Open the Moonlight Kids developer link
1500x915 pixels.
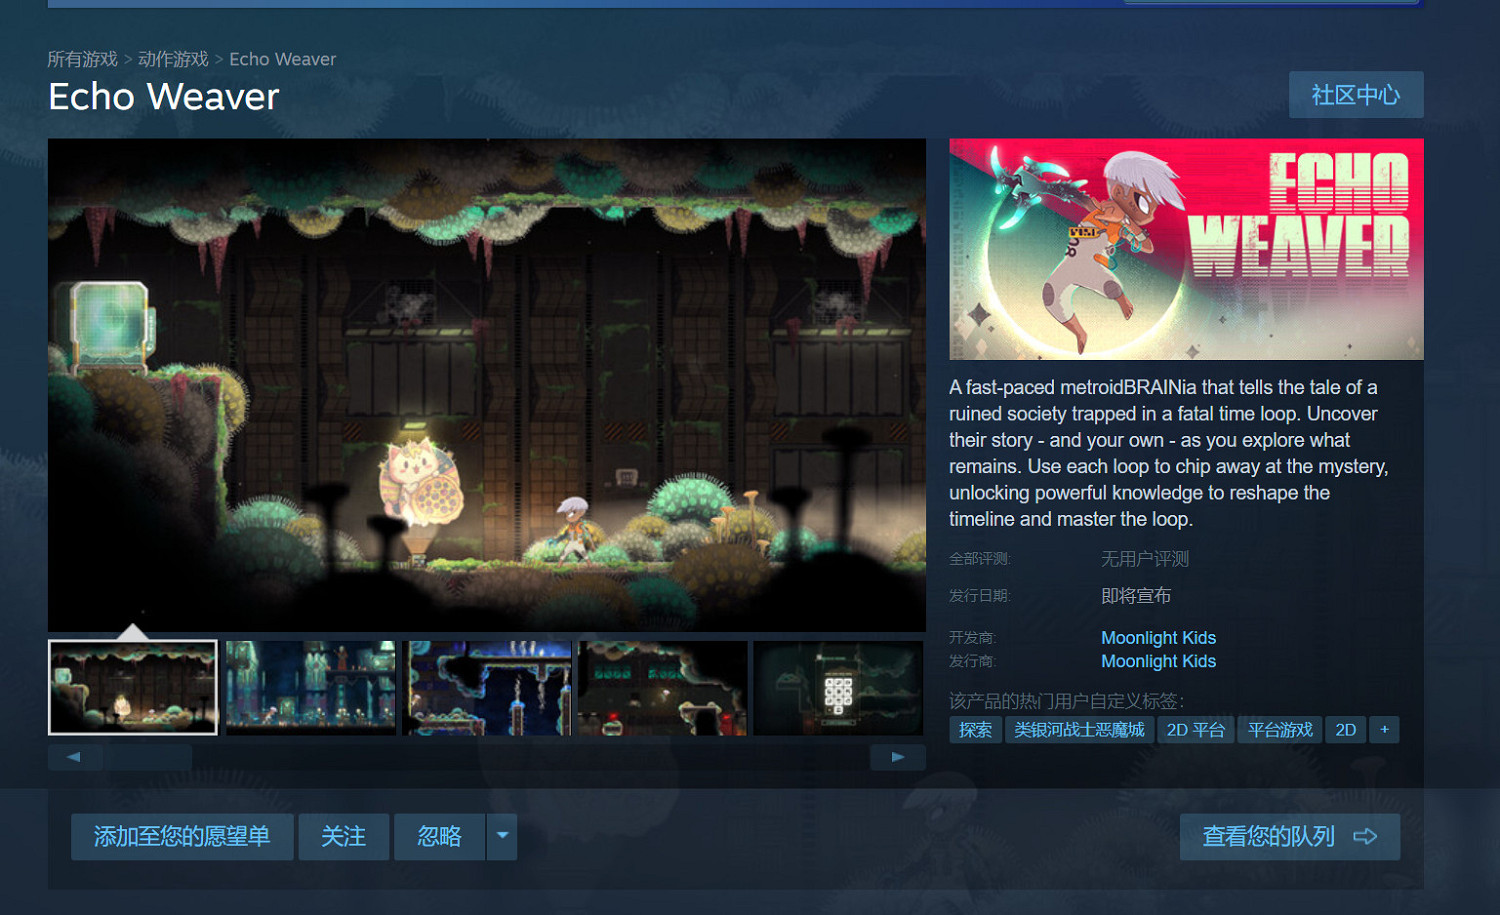click(x=1158, y=637)
